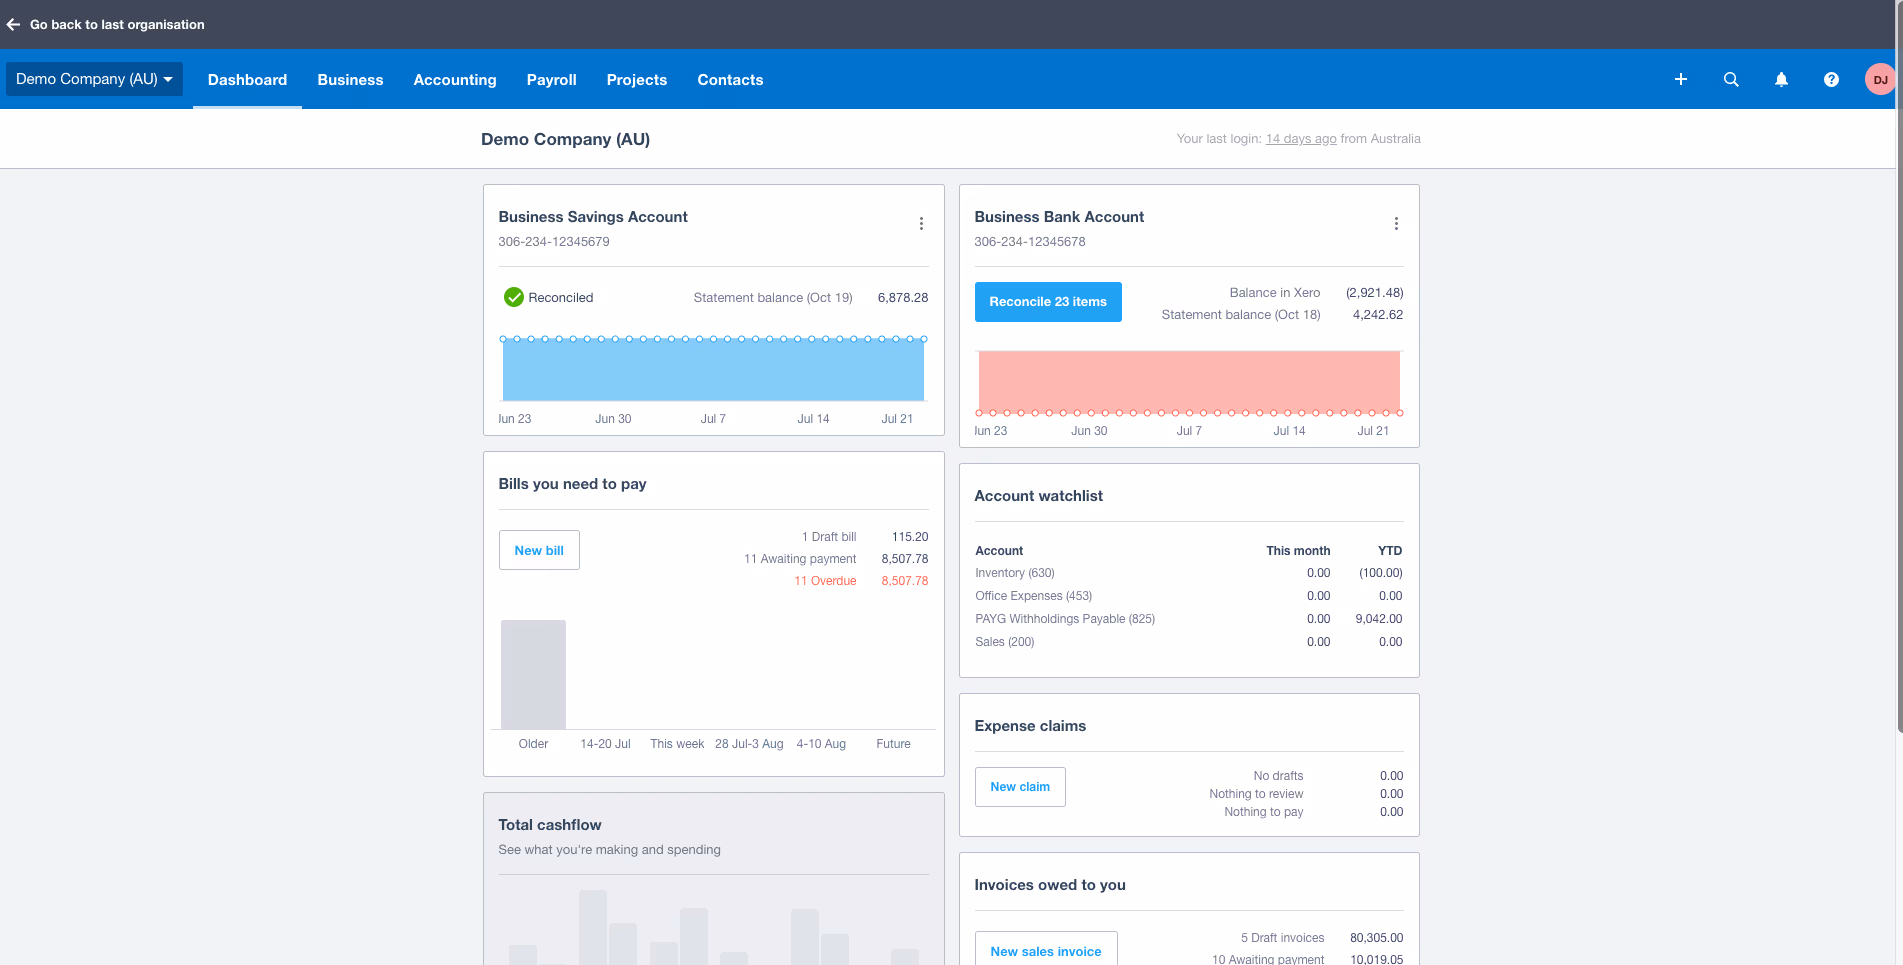Open Business Bank Account options menu
Screen dimensions: 1903x965
pyautogui.click(x=1396, y=224)
